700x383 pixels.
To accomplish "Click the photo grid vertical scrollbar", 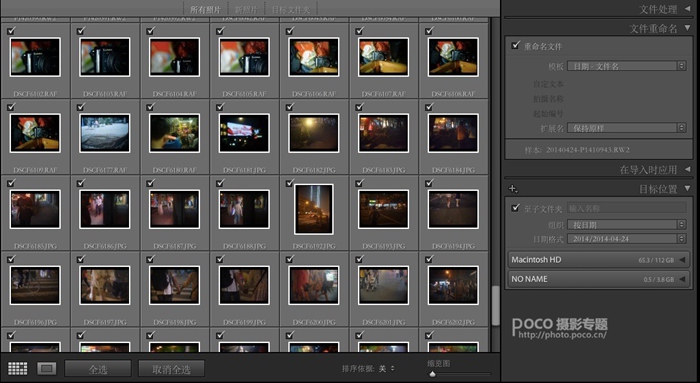I will [495, 305].
